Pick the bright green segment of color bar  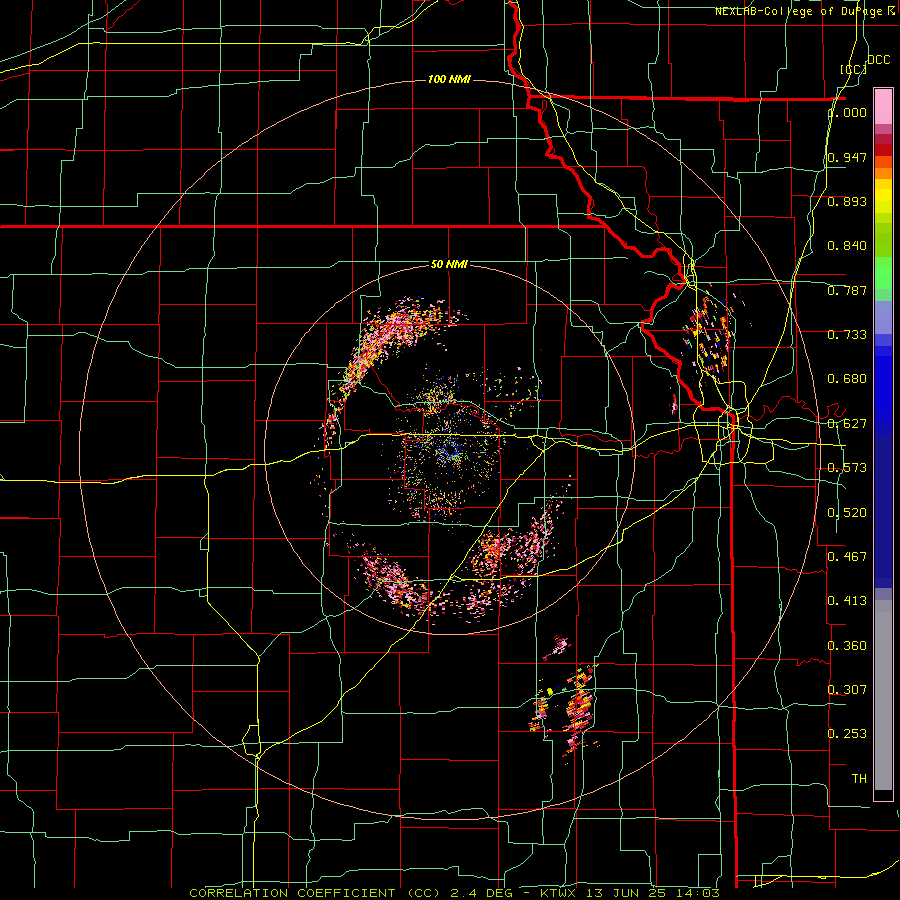click(x=883, y=273)
